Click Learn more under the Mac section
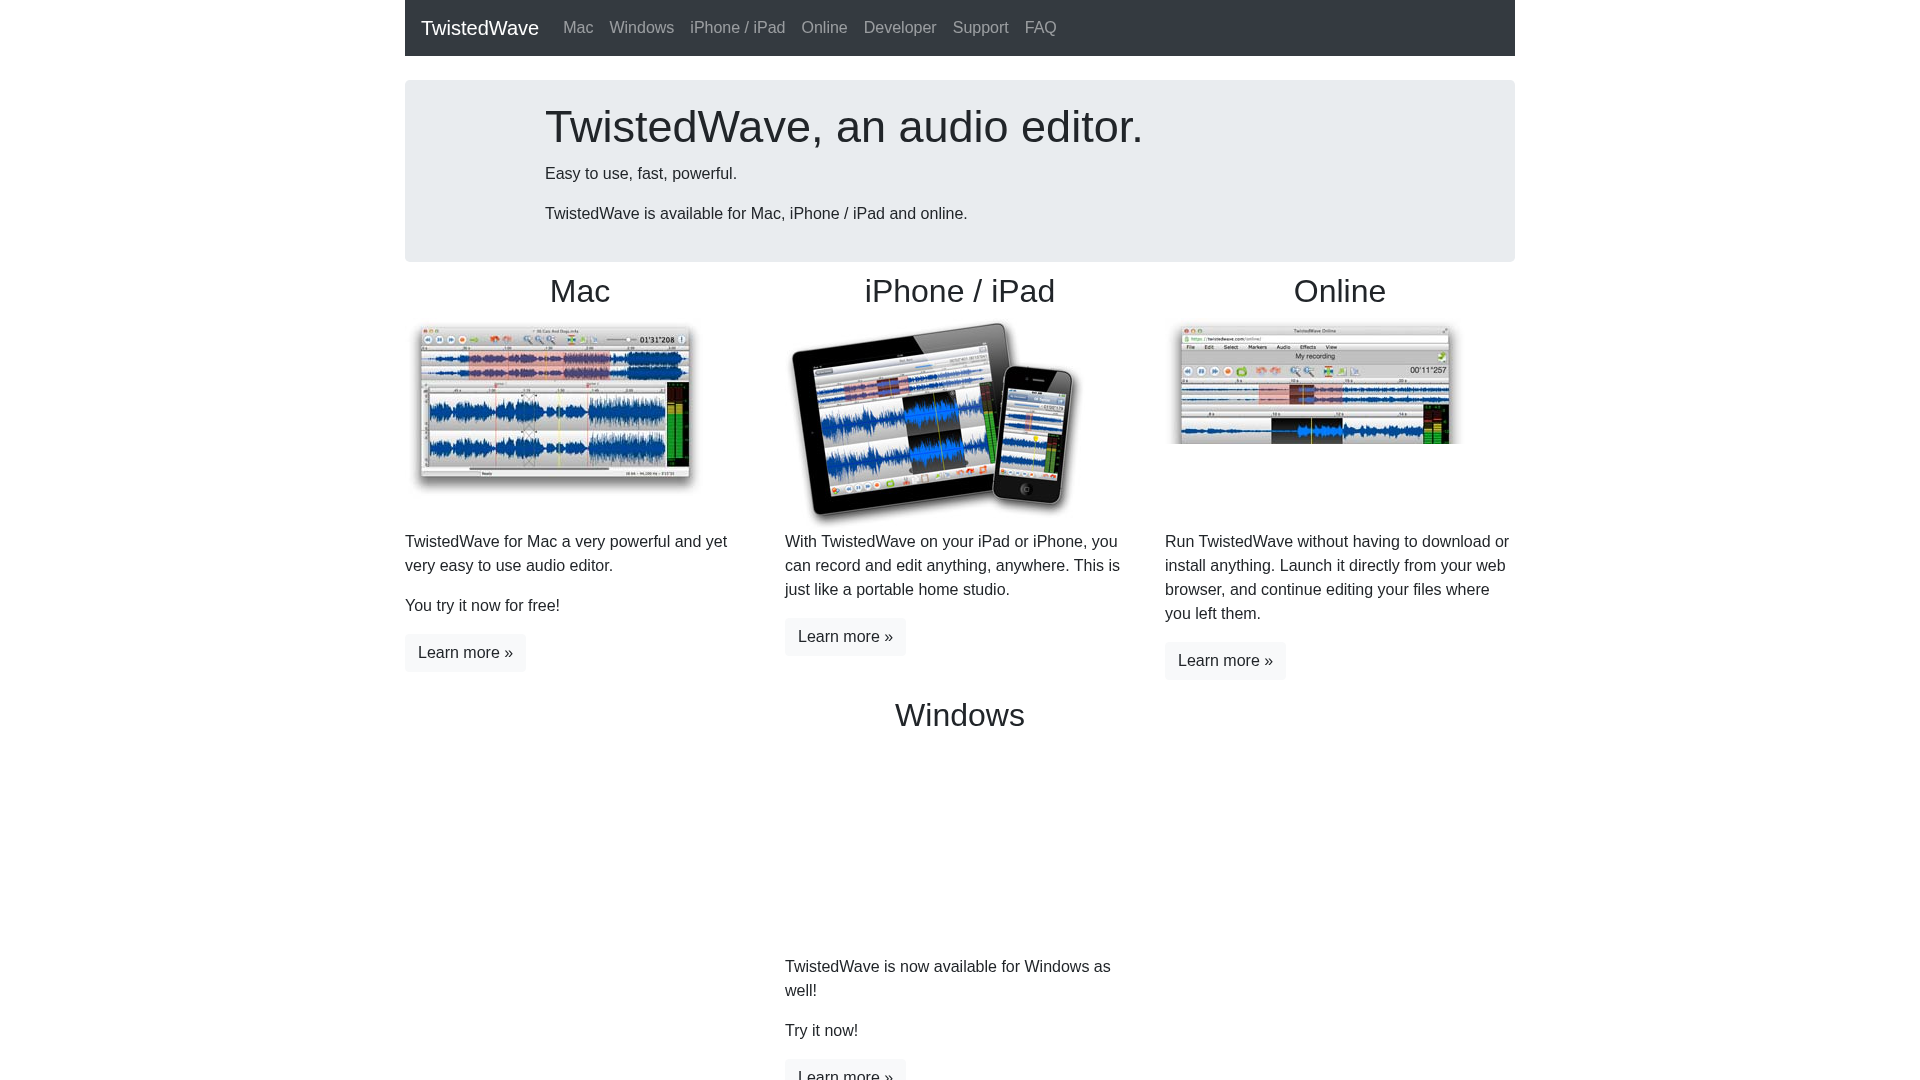1920x1080 pixels. (x=465, y=652)
